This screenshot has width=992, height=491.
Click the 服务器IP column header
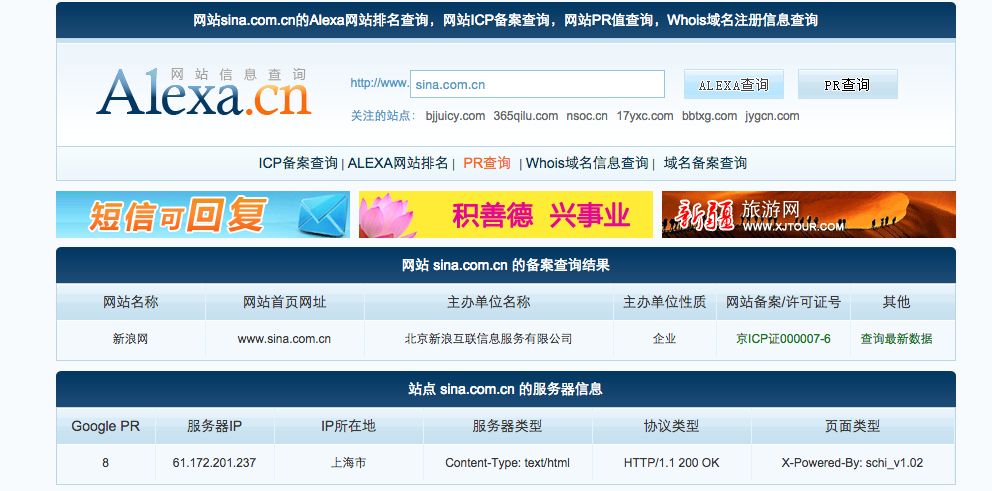(214, 426)
